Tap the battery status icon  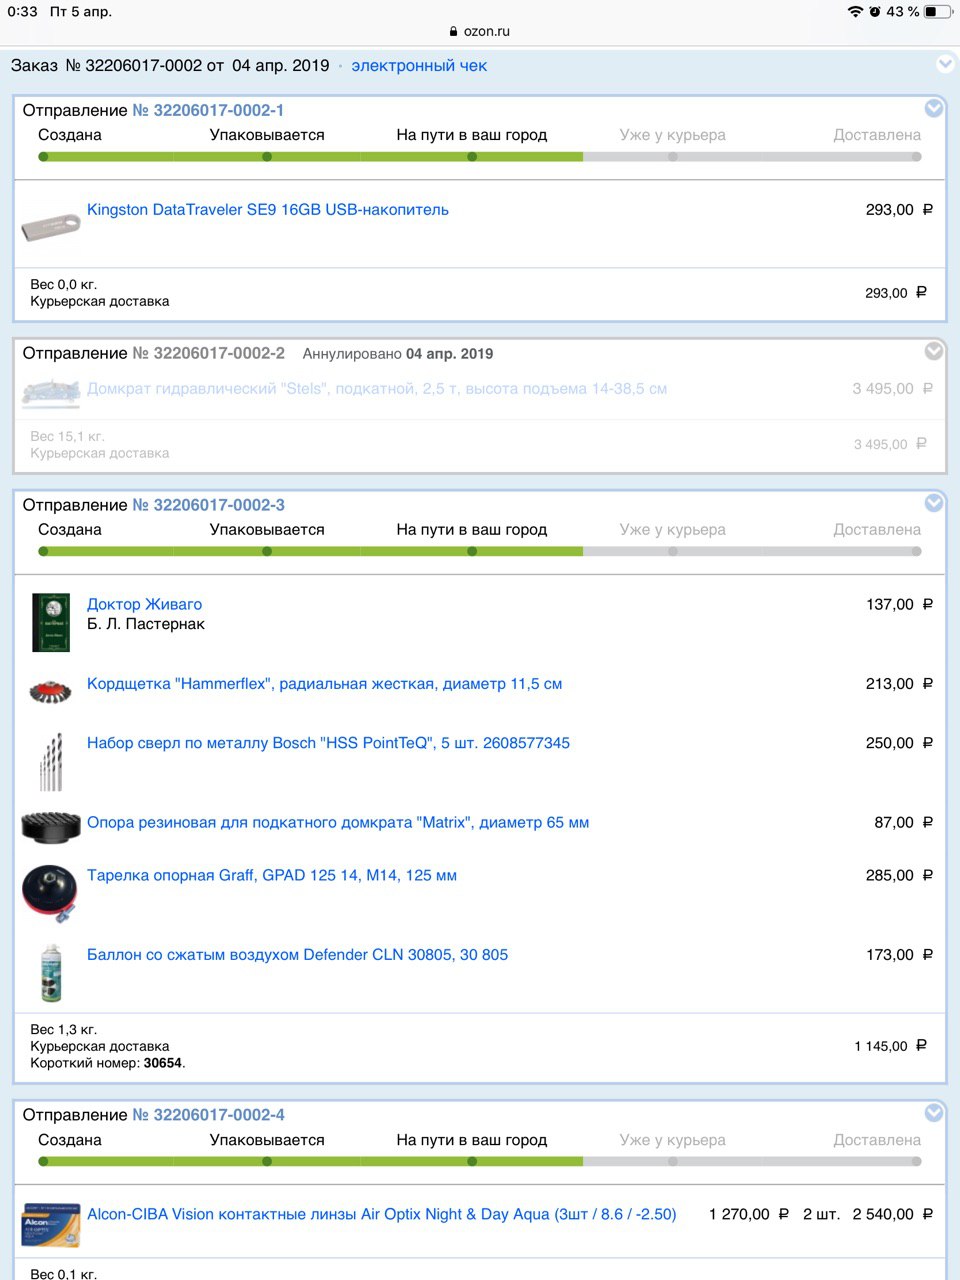937,12
